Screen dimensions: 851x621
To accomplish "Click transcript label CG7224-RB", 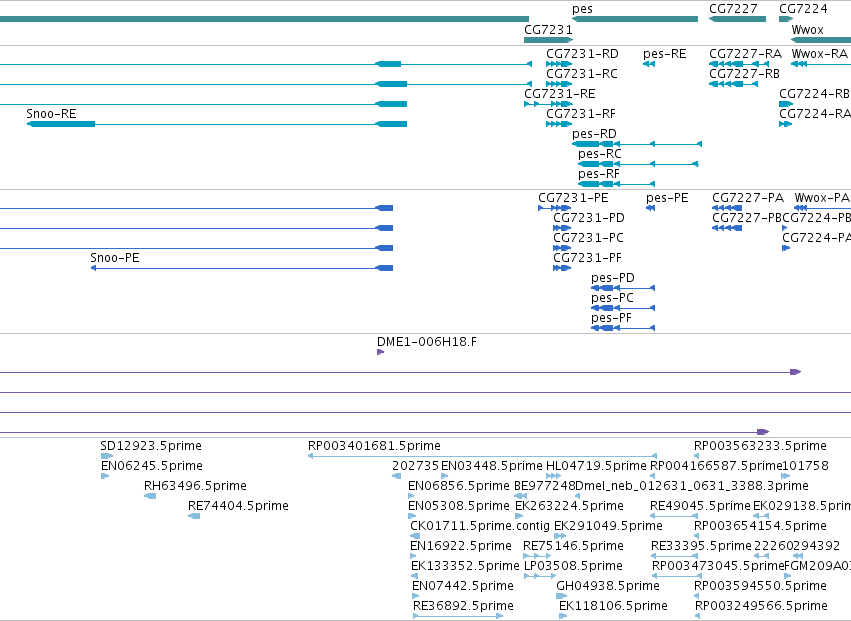I will pyautogui.click(x=815, y=94).
